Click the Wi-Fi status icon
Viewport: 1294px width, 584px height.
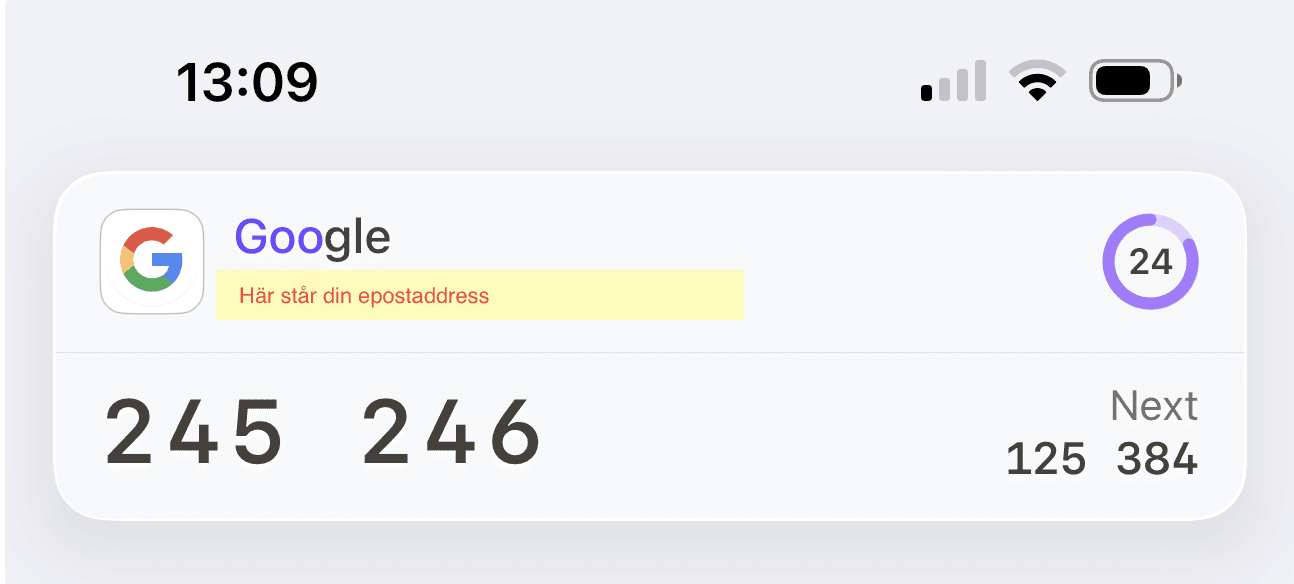click(x=1037, y=81)
